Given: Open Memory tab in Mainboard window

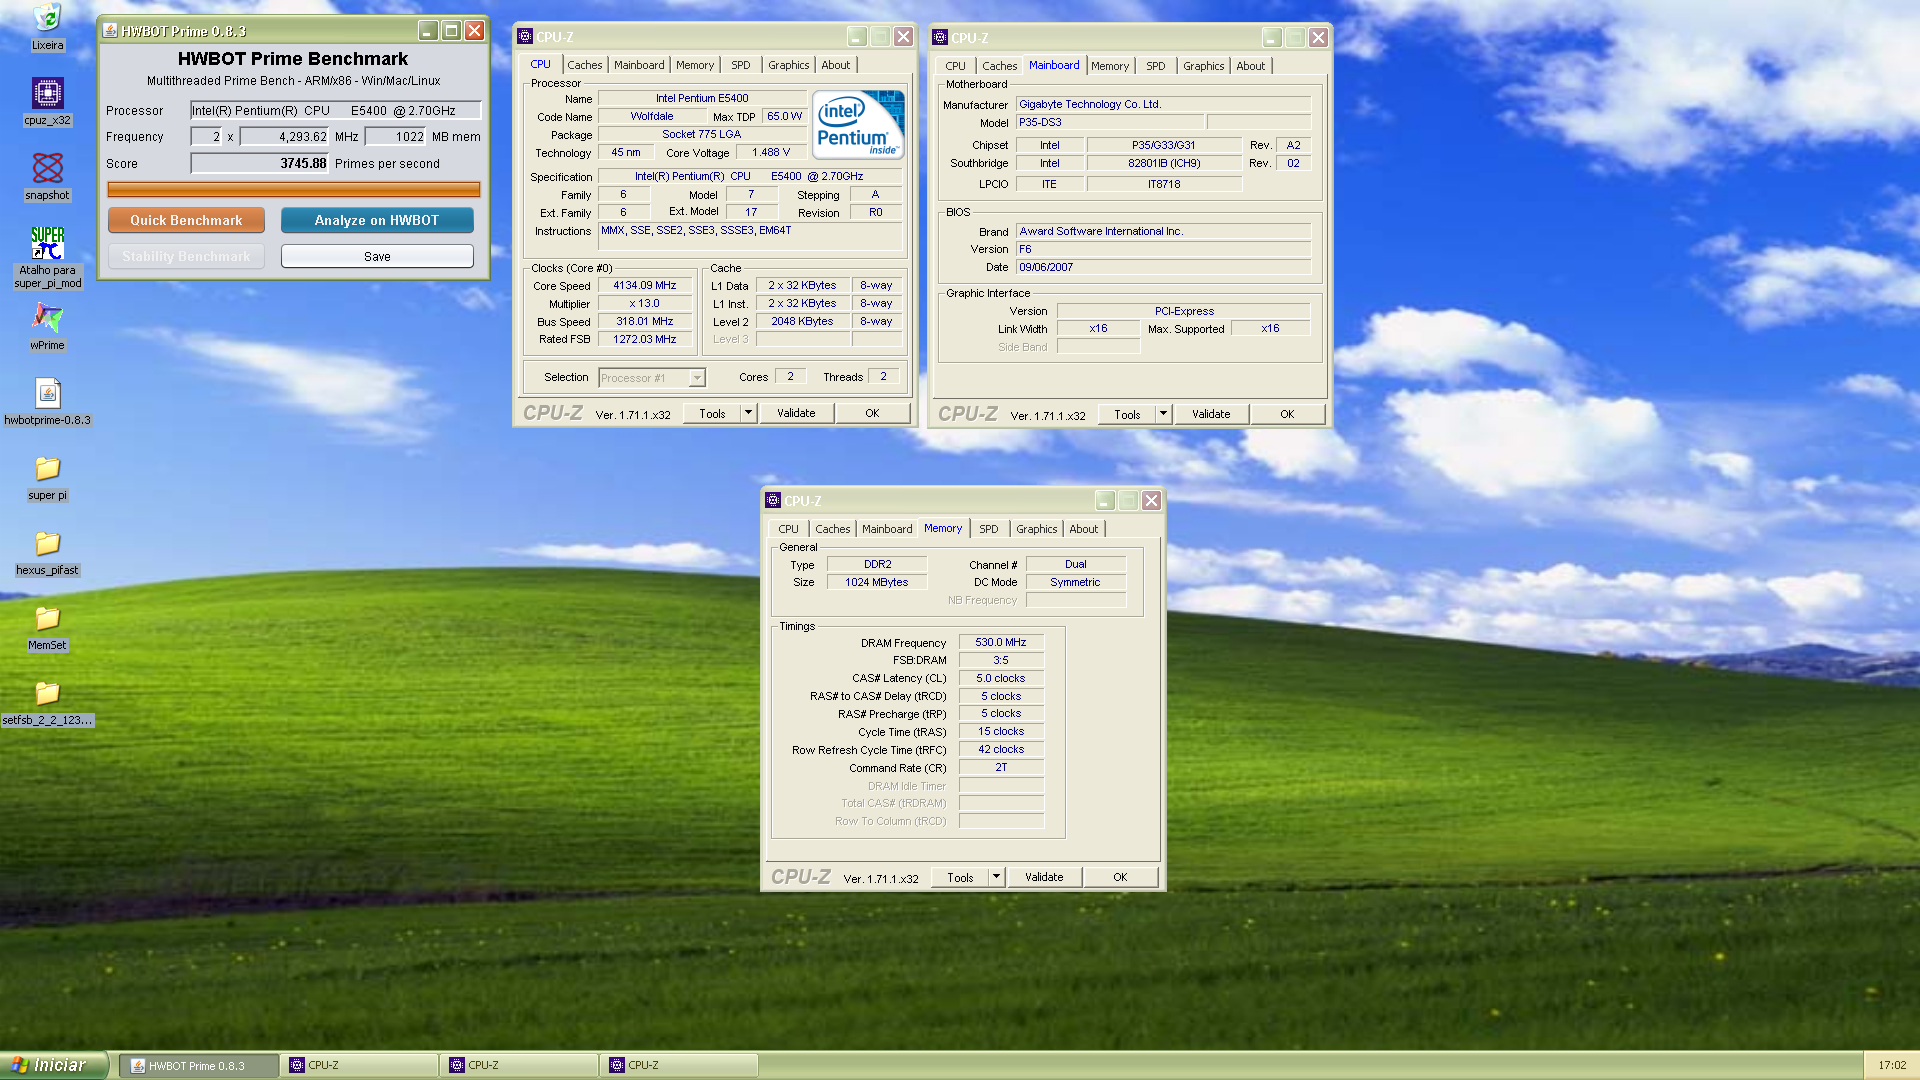Looking at the screenshot, I should coord(1109,66).
